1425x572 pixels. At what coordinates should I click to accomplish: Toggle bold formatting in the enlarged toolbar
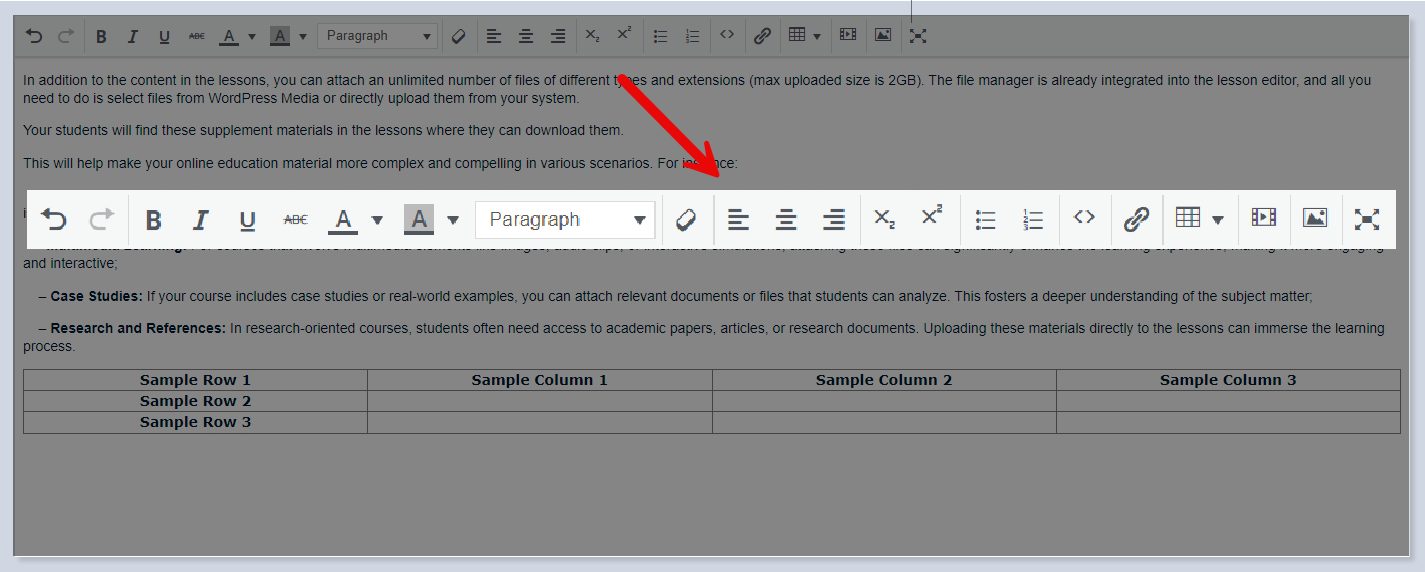click(153, 220)
